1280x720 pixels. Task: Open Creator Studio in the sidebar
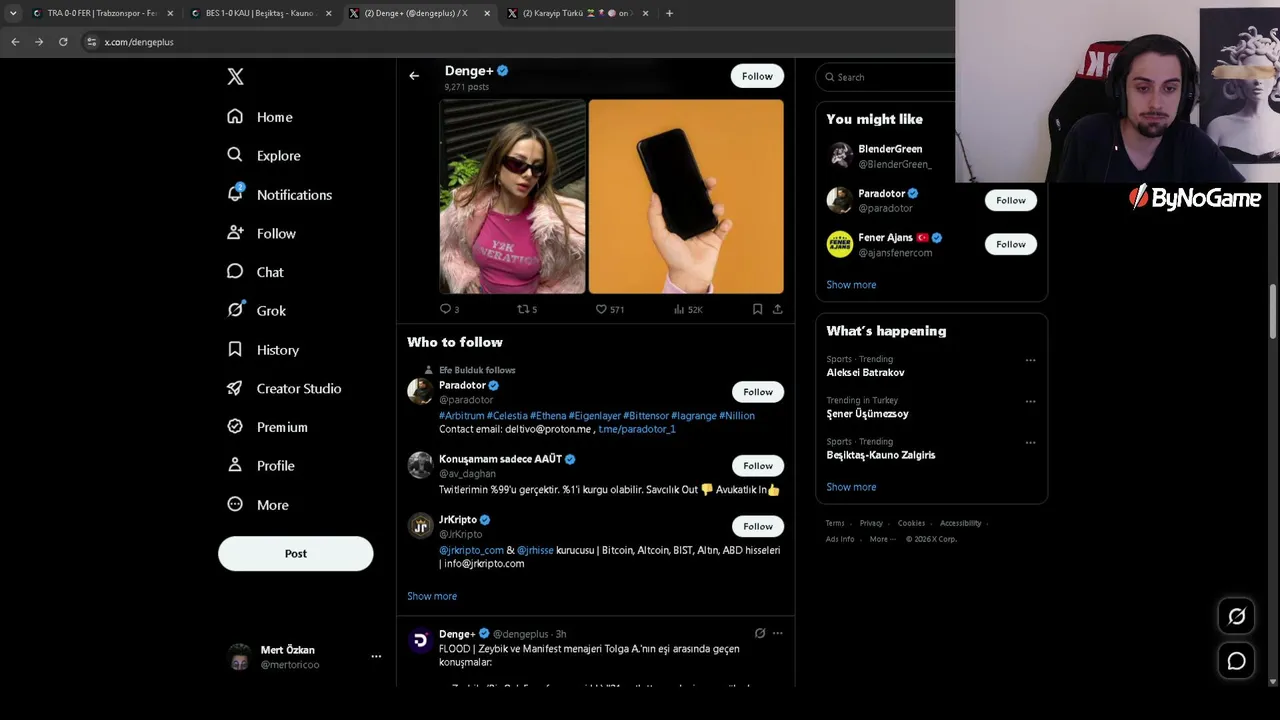click(284, 388)
